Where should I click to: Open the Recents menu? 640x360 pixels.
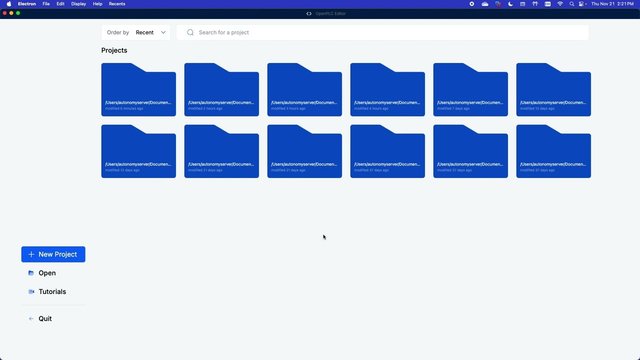pyautogui.click(x=117, y=4)
